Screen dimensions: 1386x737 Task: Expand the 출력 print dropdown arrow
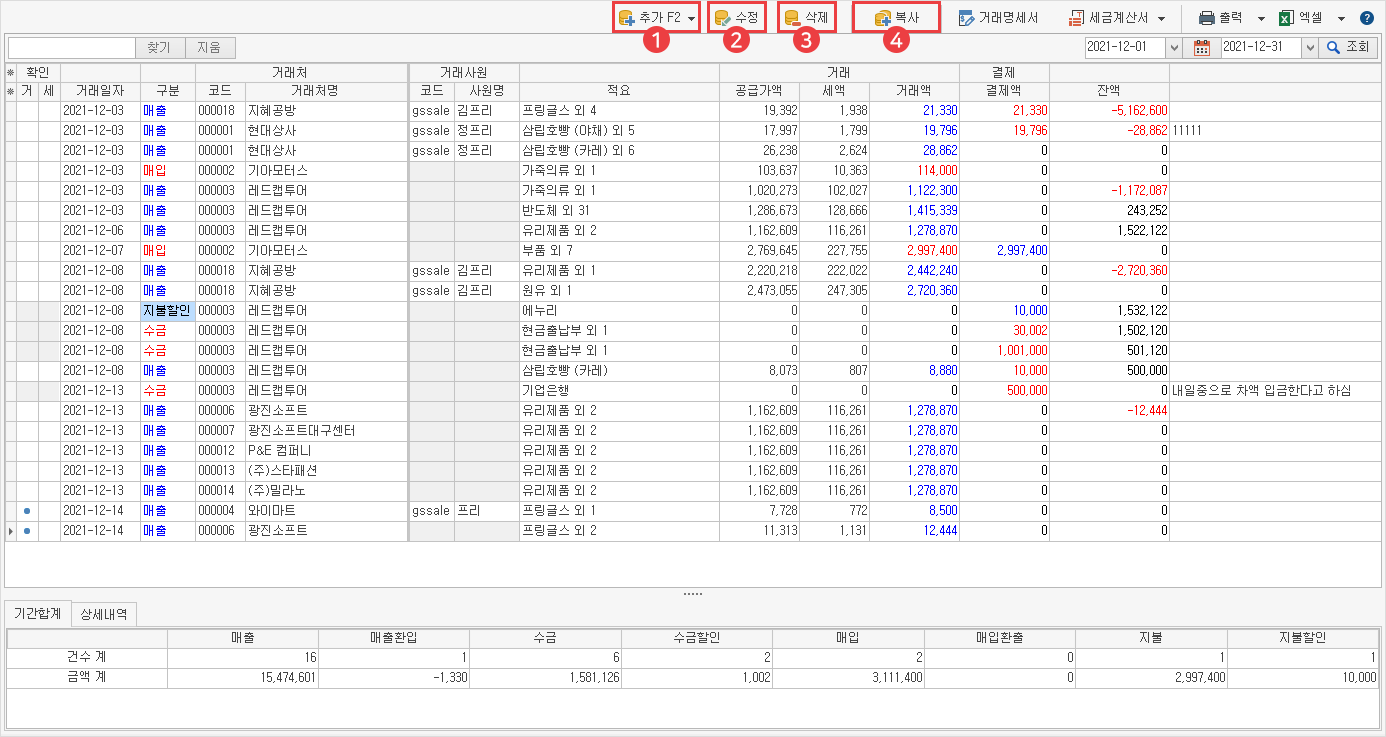pos(1260,18)
